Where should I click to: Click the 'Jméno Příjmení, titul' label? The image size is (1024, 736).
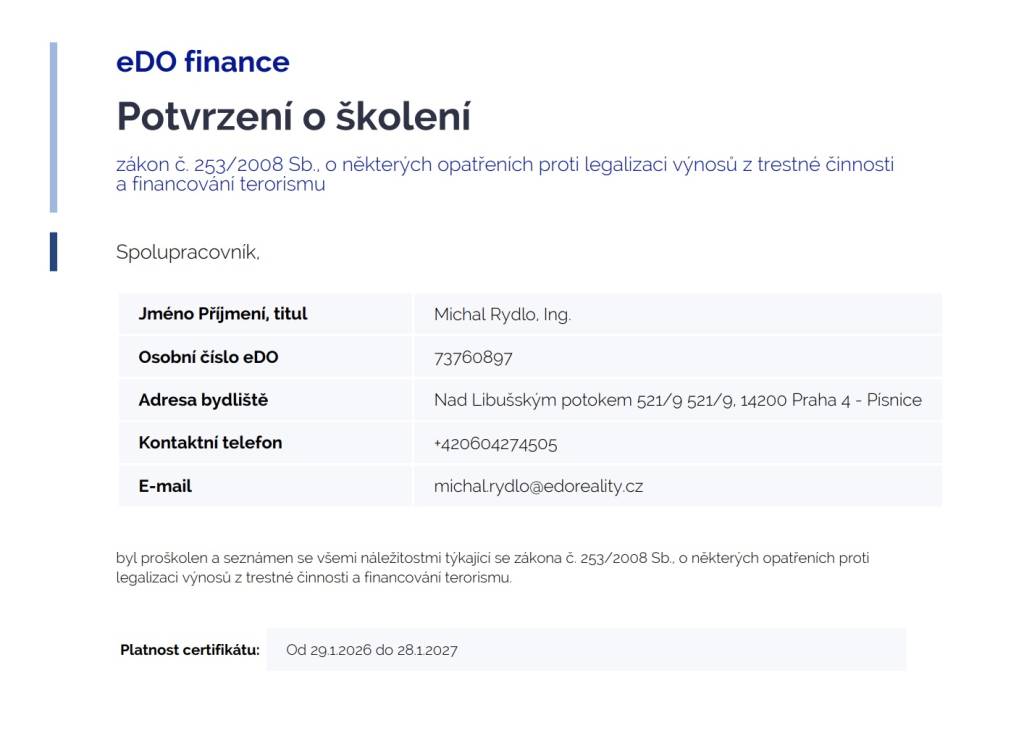(x=223, y=314)
